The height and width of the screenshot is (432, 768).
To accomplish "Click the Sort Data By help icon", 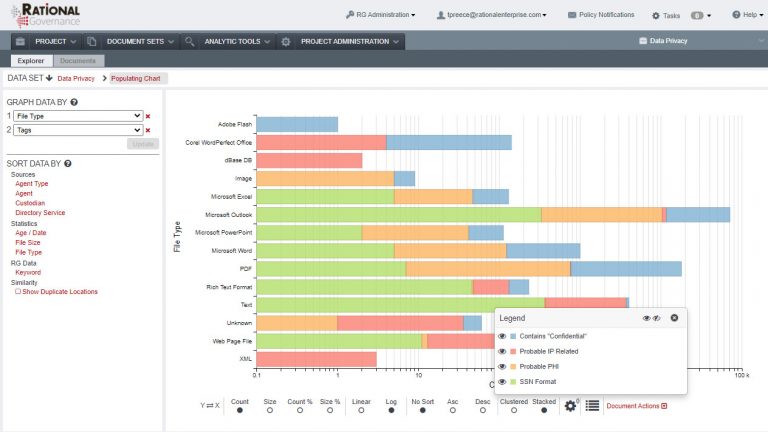I will click(68, 164).
